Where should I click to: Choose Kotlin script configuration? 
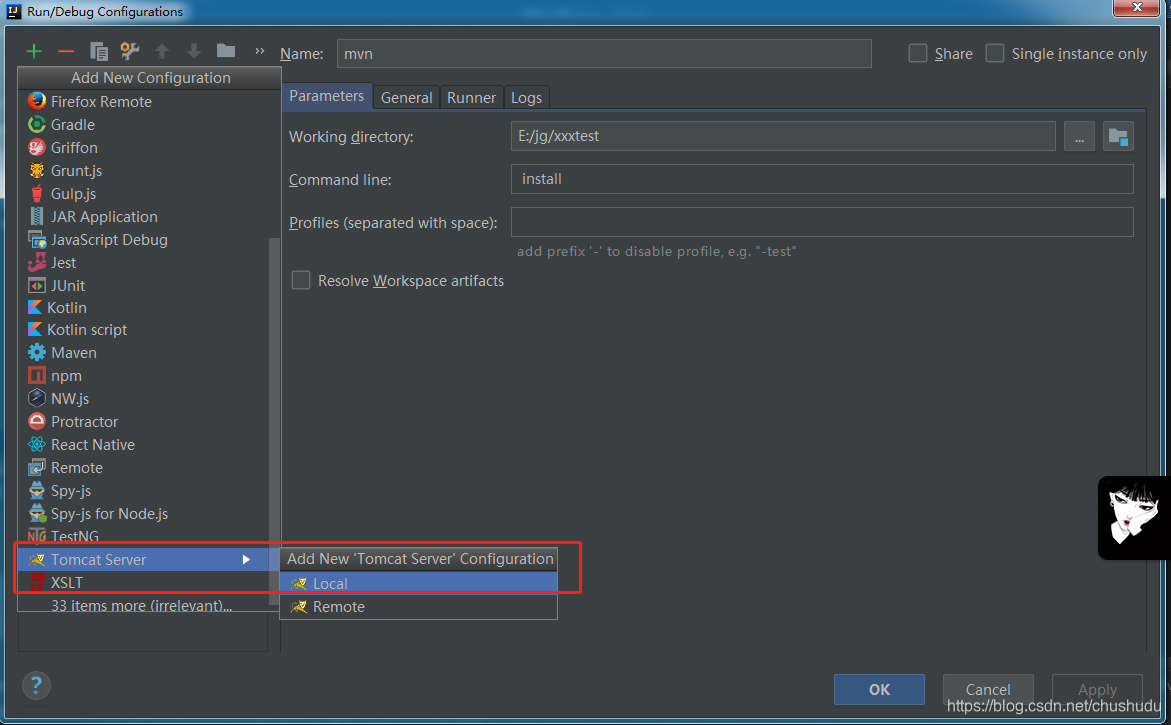click(143, 330)
